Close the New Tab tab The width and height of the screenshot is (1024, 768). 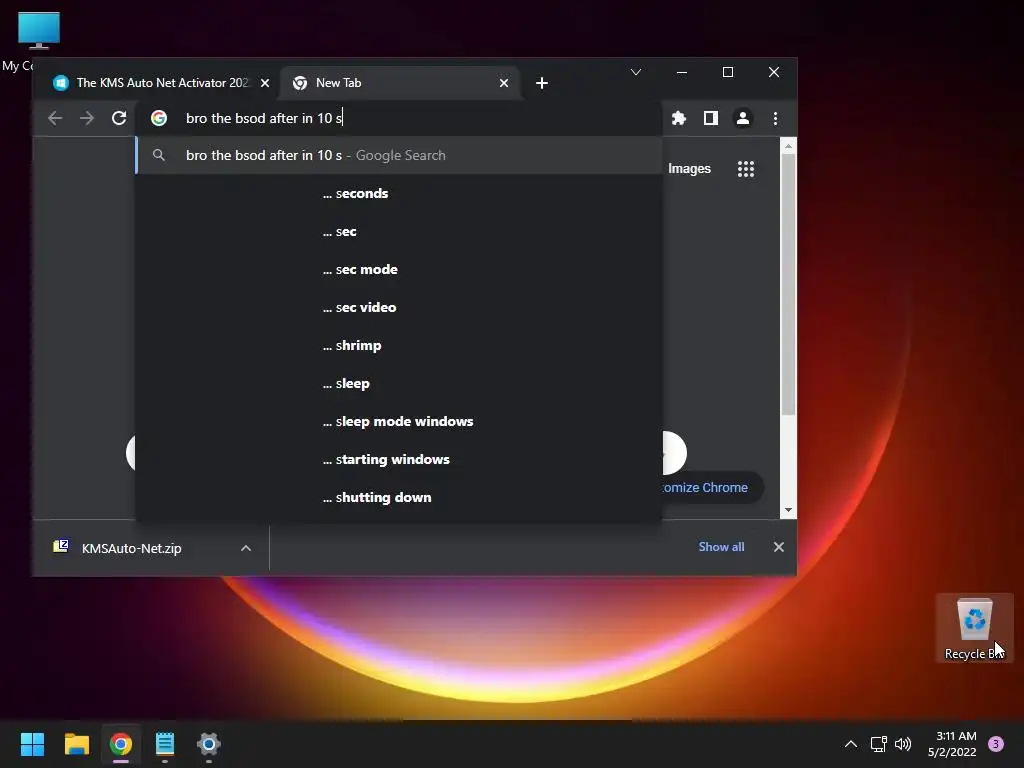(504, 83)
